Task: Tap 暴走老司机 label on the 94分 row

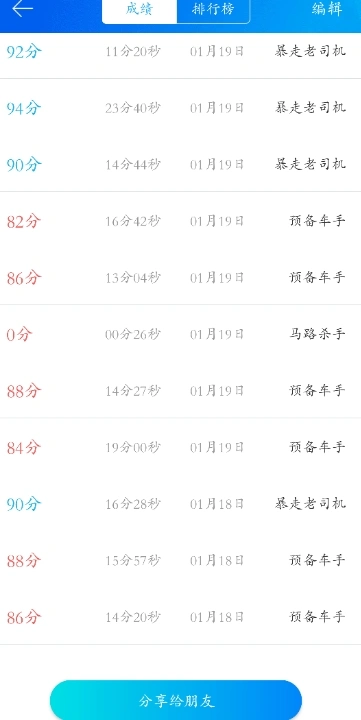Action: click(x=310, y=108)
